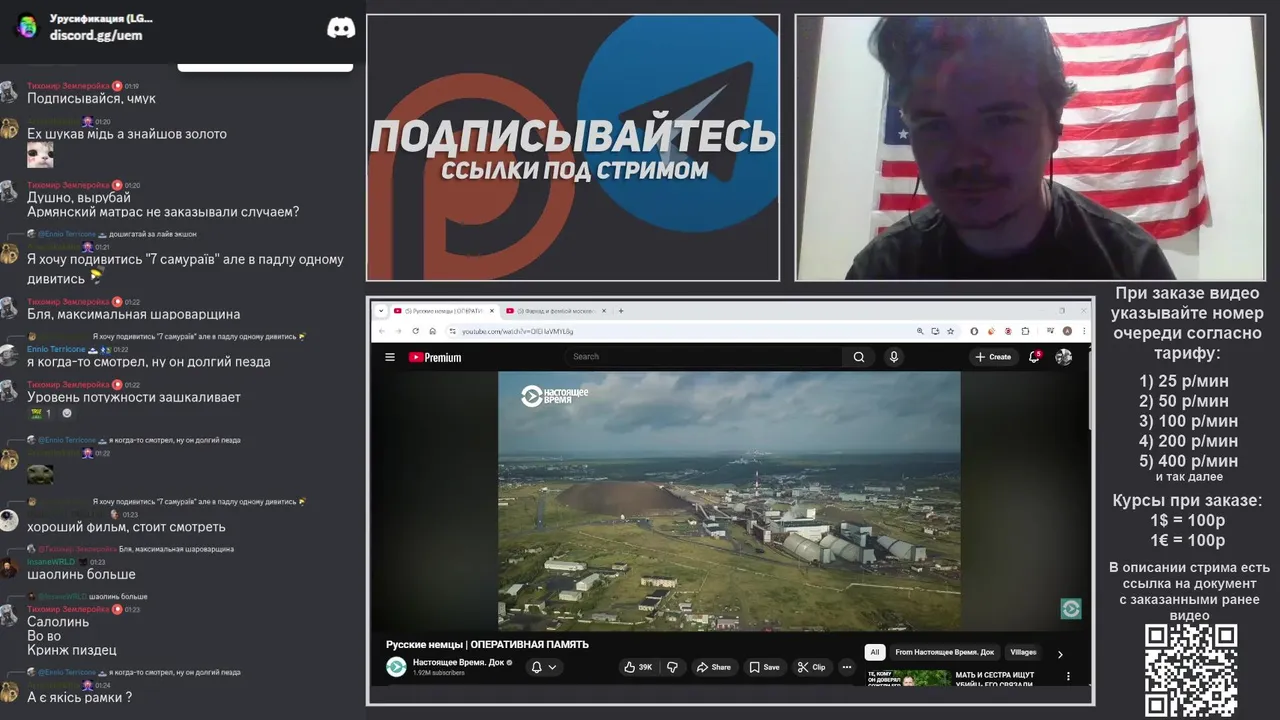
Task: Click exchange rate text 1$ = 100р
Action: pyautogui.click(x=1187, y=520)
